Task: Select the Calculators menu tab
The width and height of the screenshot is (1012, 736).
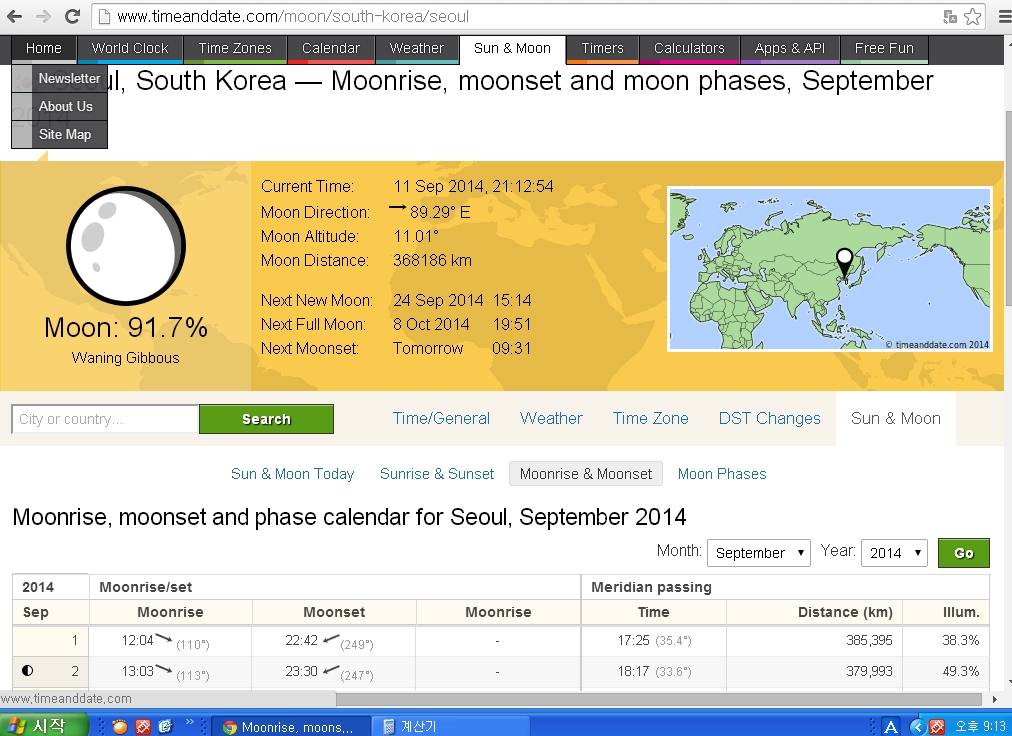Action: [689, 48]
